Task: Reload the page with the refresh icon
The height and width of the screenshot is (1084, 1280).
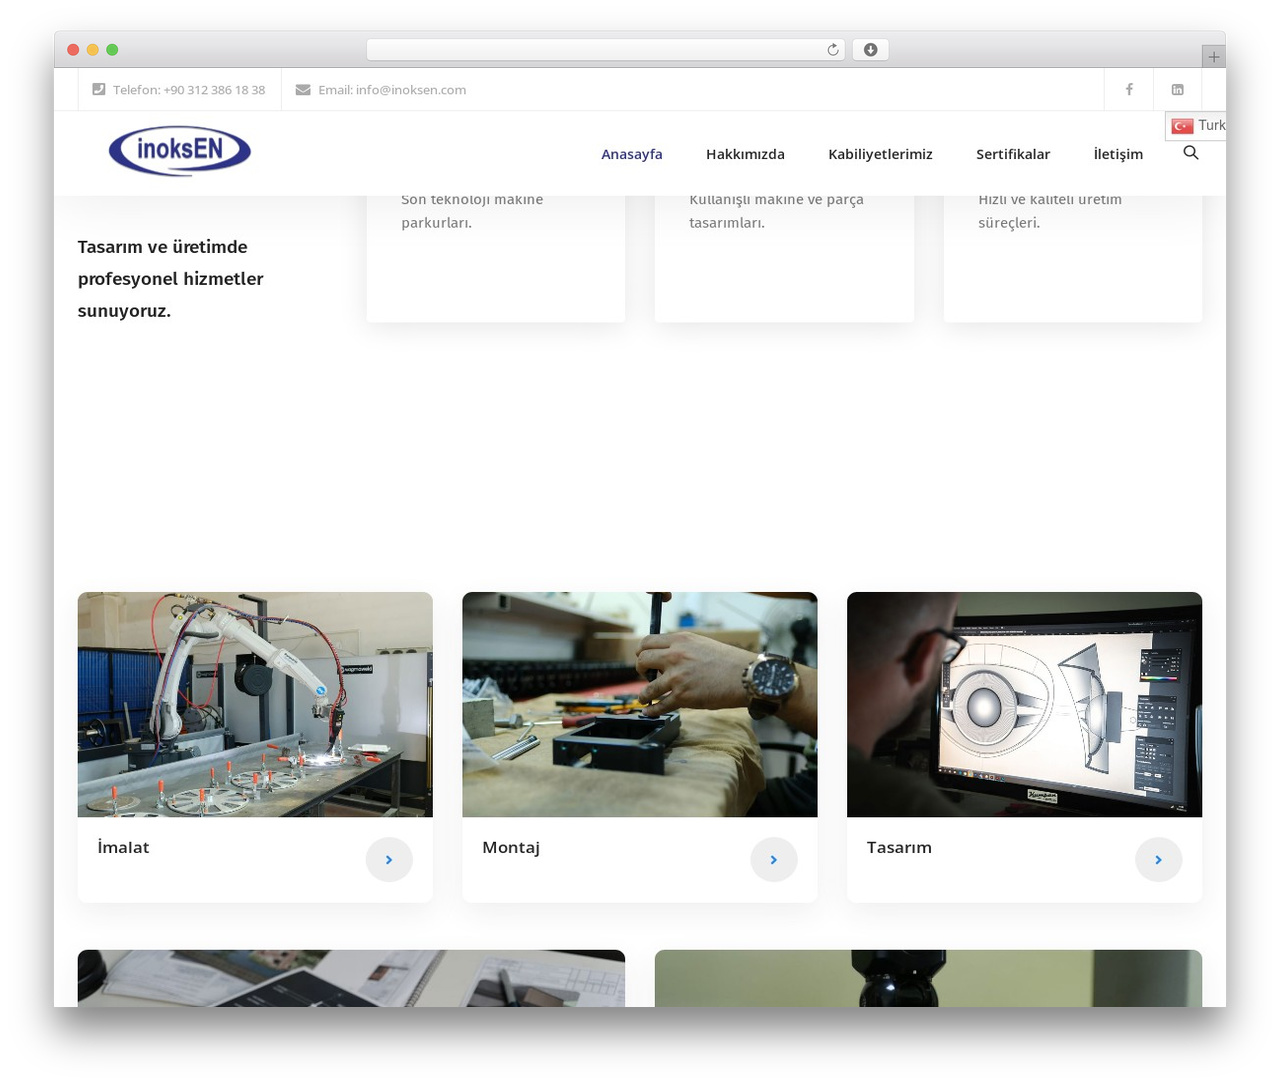Action: (x=833, y=50)
